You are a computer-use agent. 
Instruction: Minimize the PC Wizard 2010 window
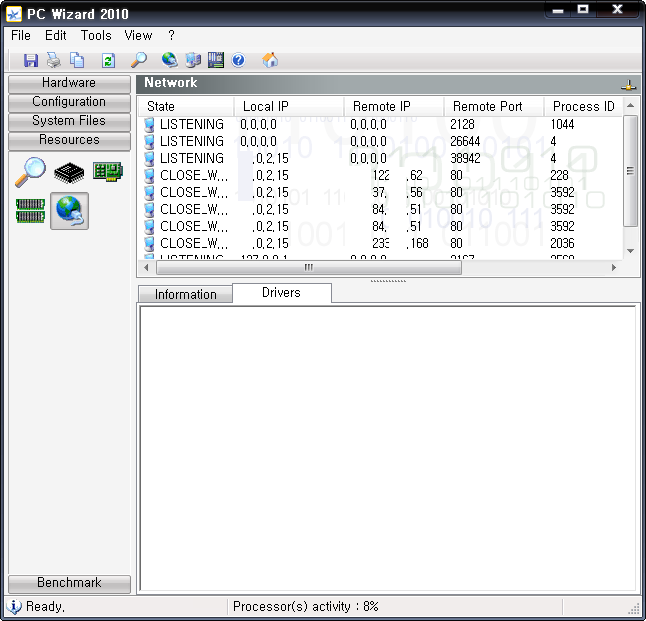coord(557,9)
